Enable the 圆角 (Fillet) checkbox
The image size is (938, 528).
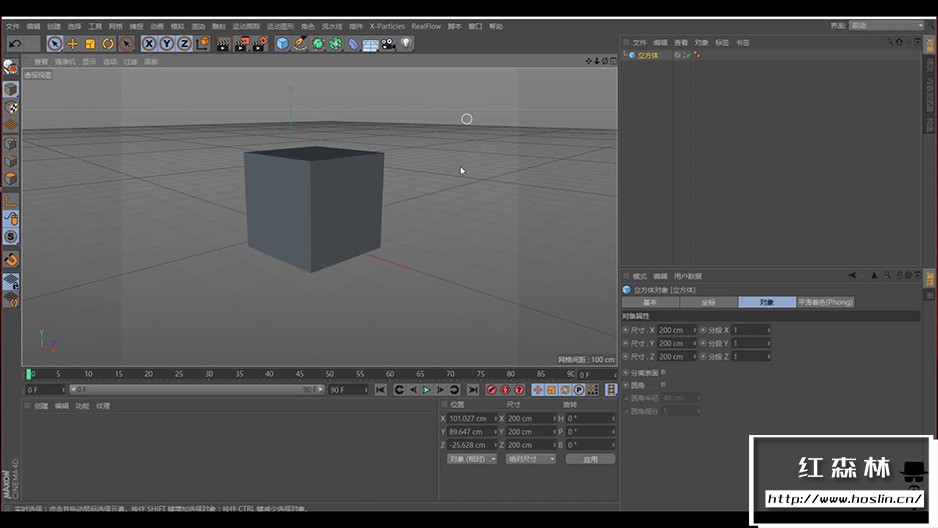coord(661,385)
